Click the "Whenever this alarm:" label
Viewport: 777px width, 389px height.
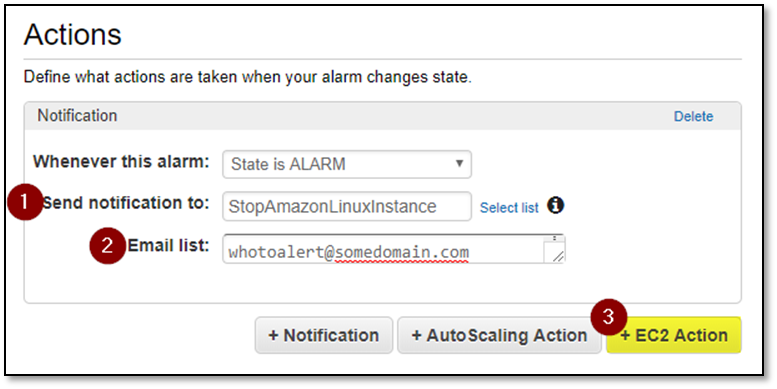[x=121, y=162]
